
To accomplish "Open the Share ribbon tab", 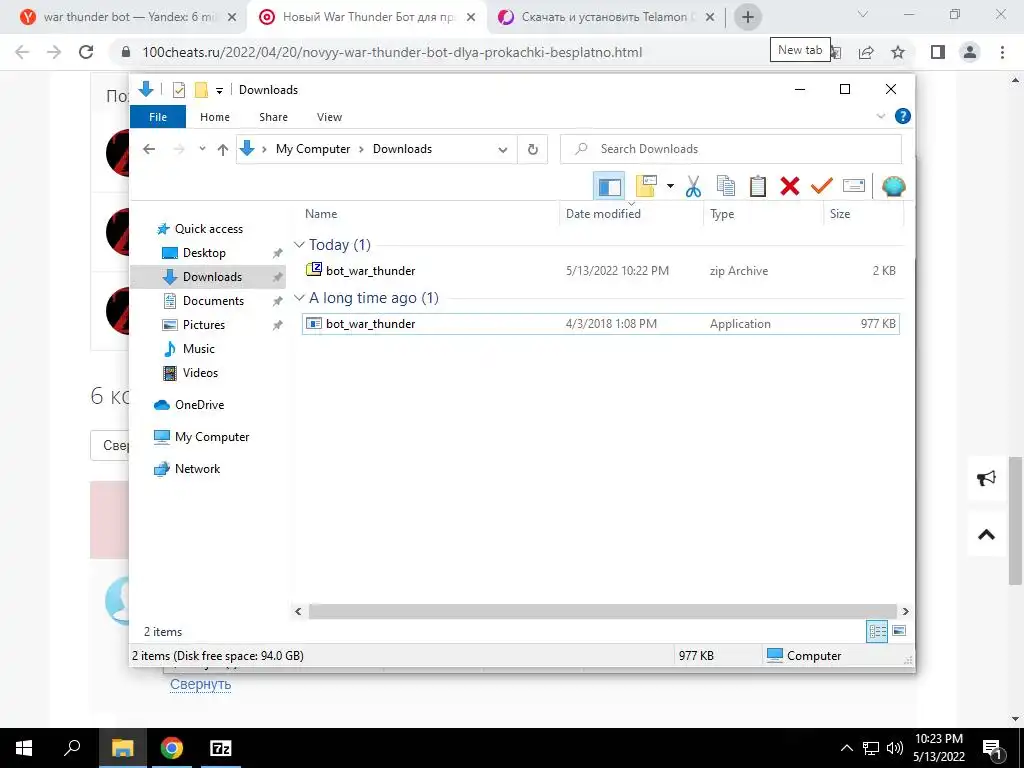I will coord(273,117).
